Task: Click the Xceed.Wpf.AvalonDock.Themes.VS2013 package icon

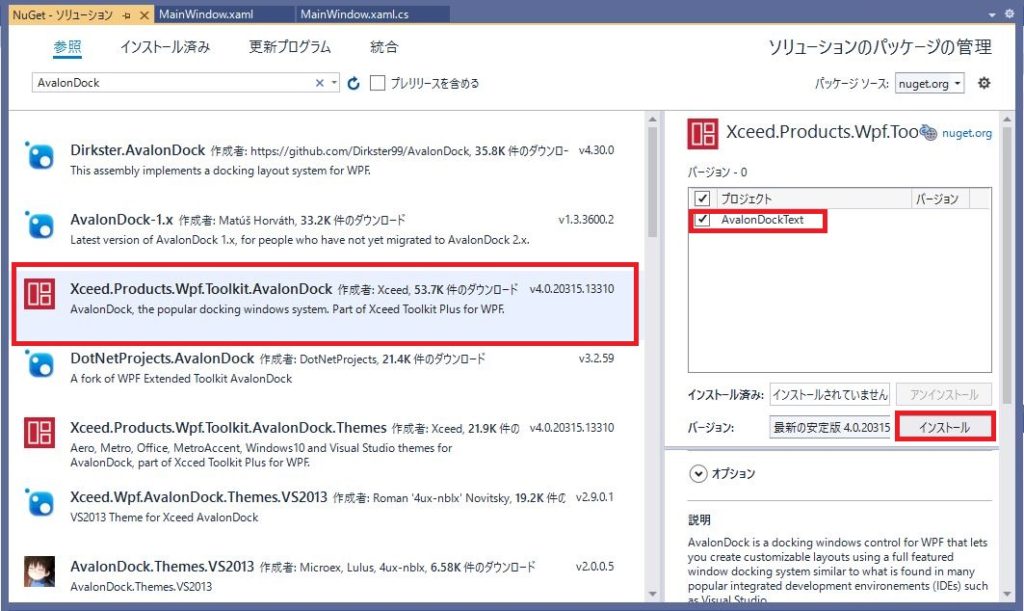Action: (39, 503)
